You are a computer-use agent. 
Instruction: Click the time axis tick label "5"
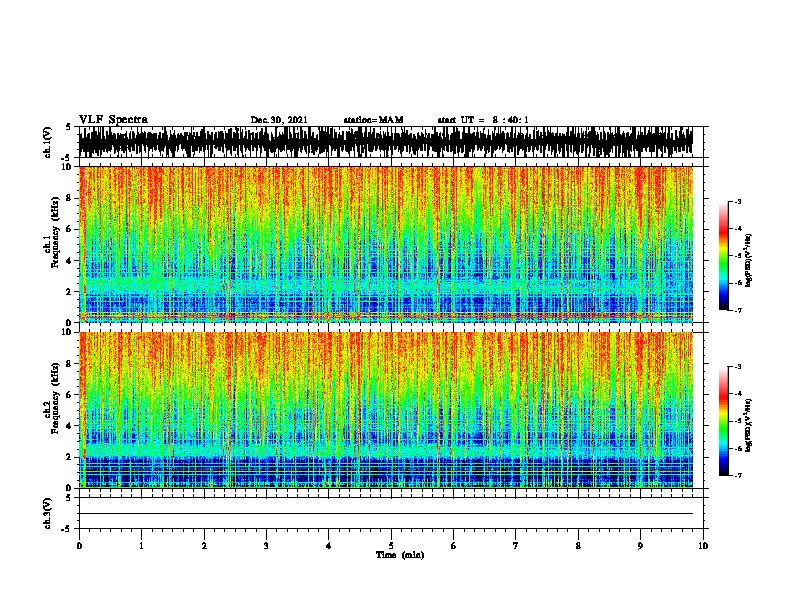point(391,546)
